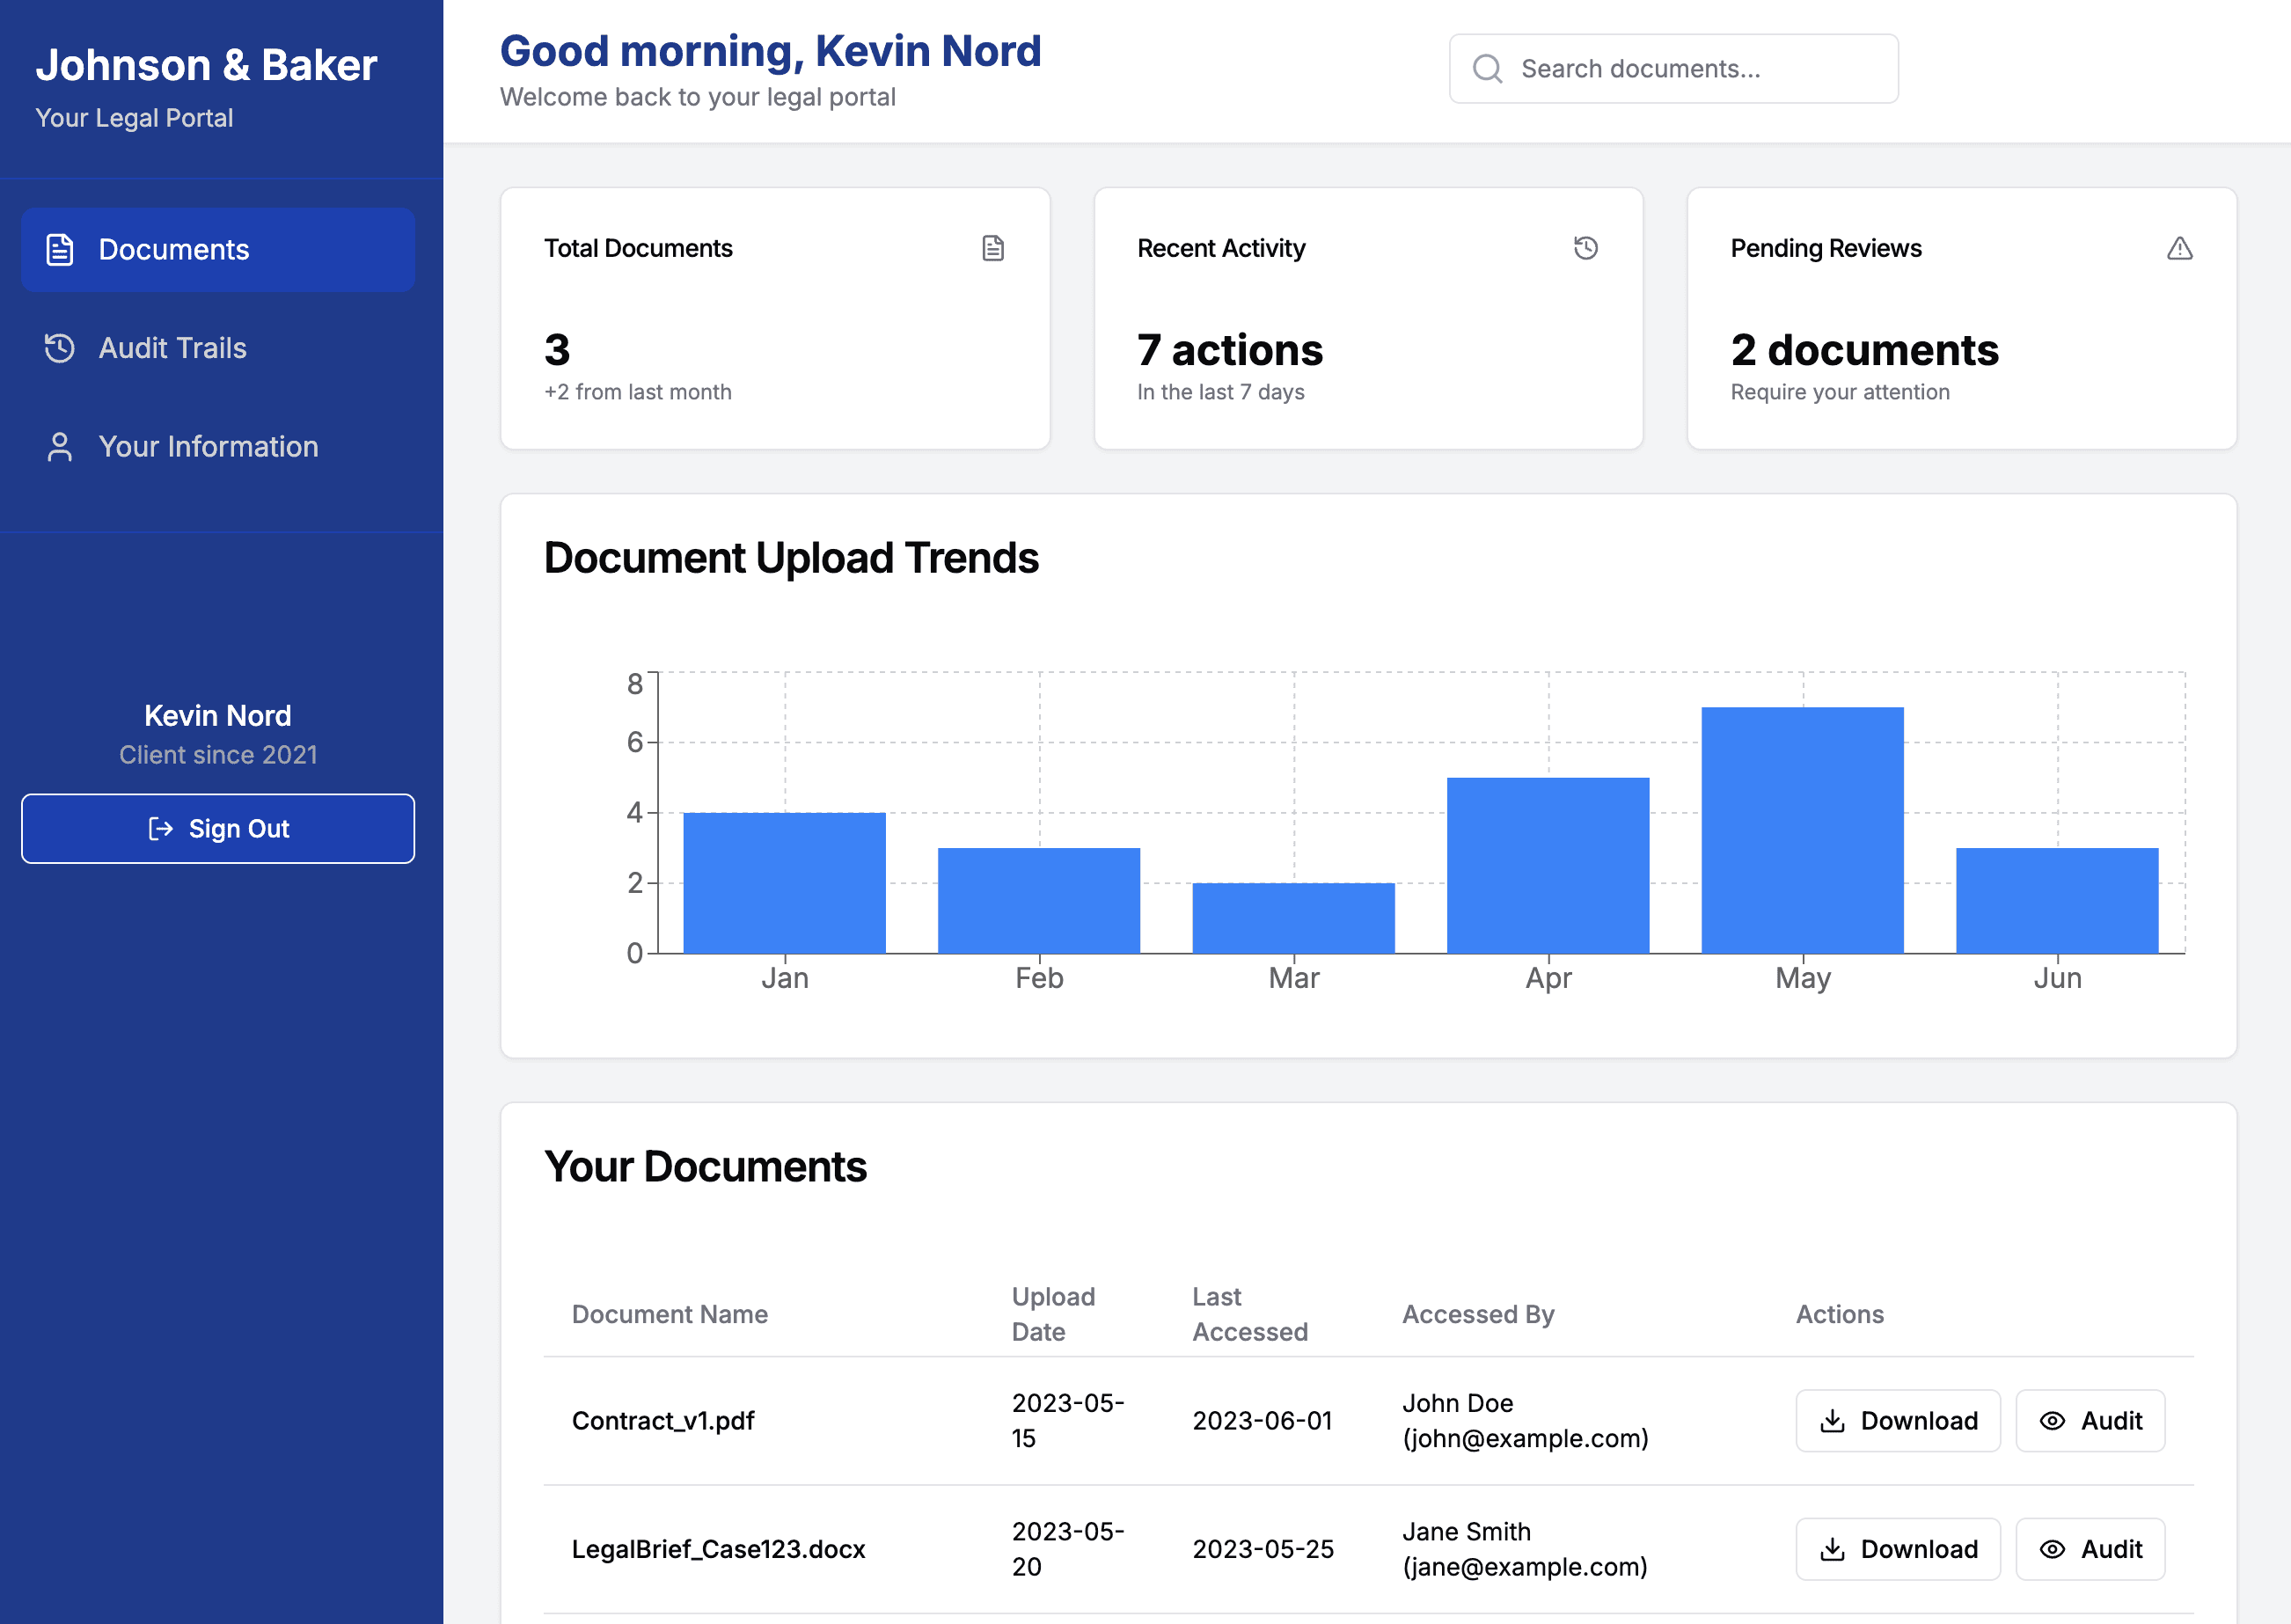Click Jane Smith accessed-by entry
This screenshot has width=2291, height=1624.
(1524, 1549)
